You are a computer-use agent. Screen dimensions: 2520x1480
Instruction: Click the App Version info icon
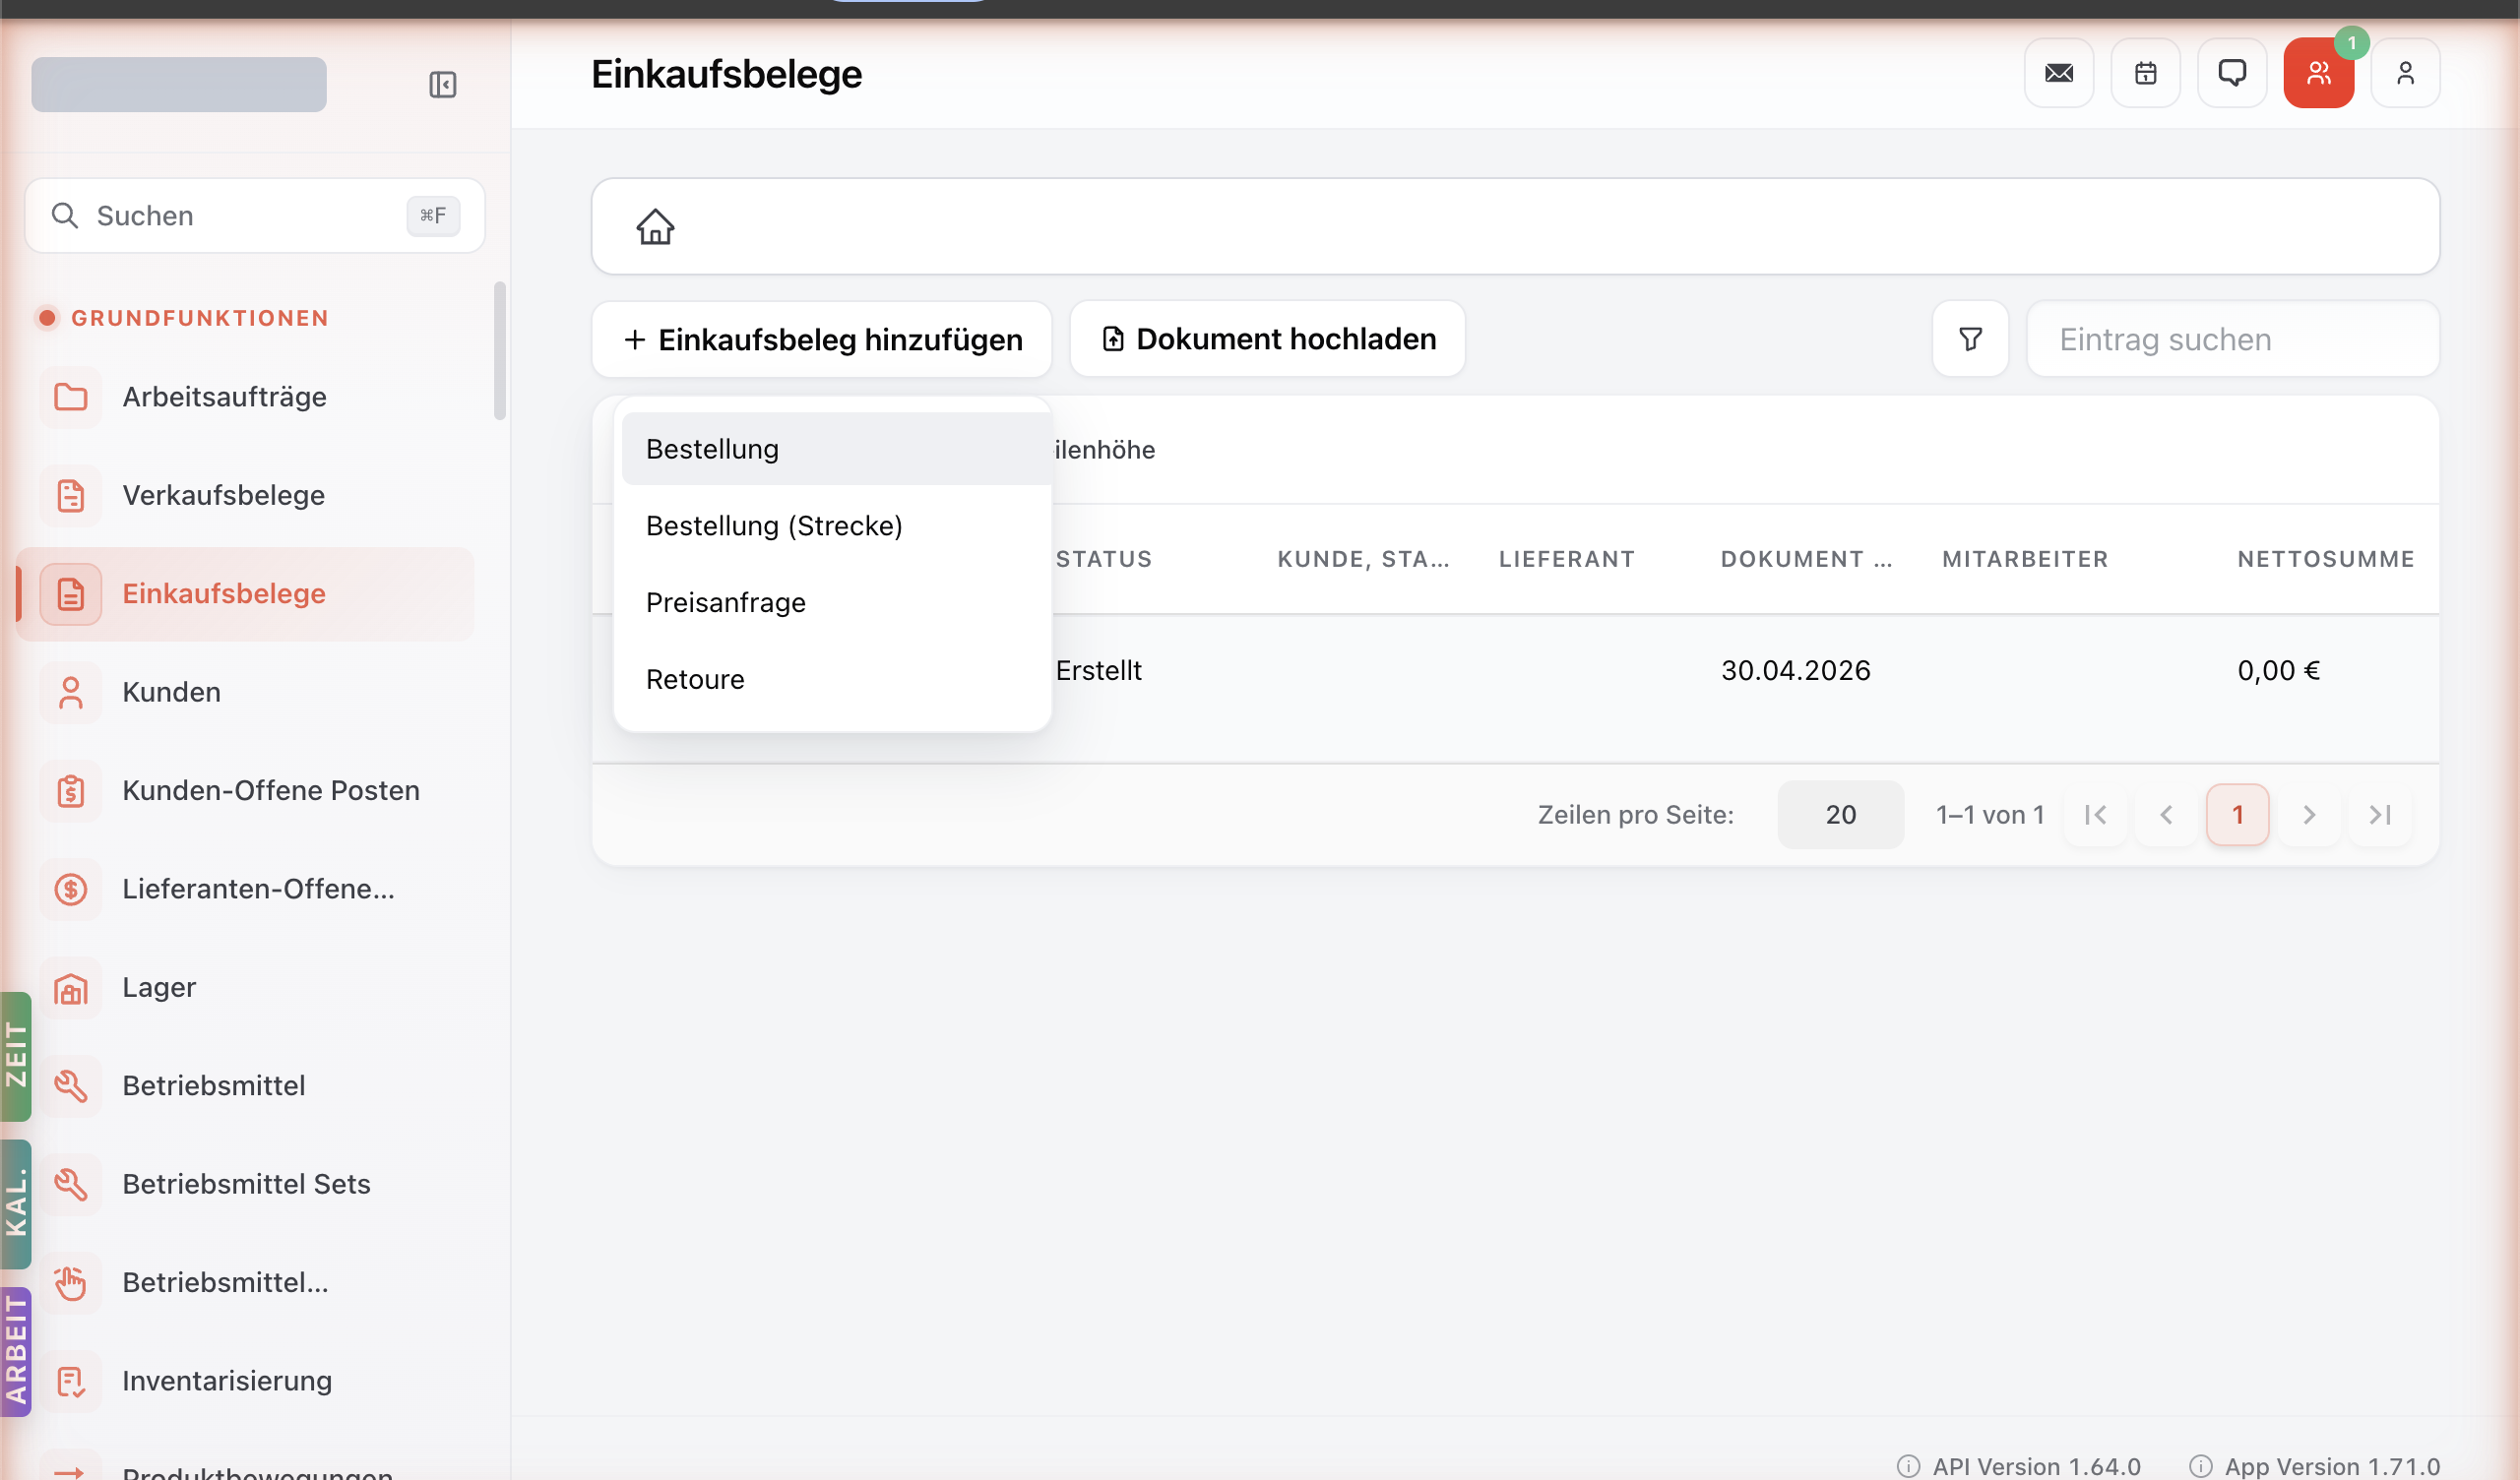(x=2200, y=1466)
